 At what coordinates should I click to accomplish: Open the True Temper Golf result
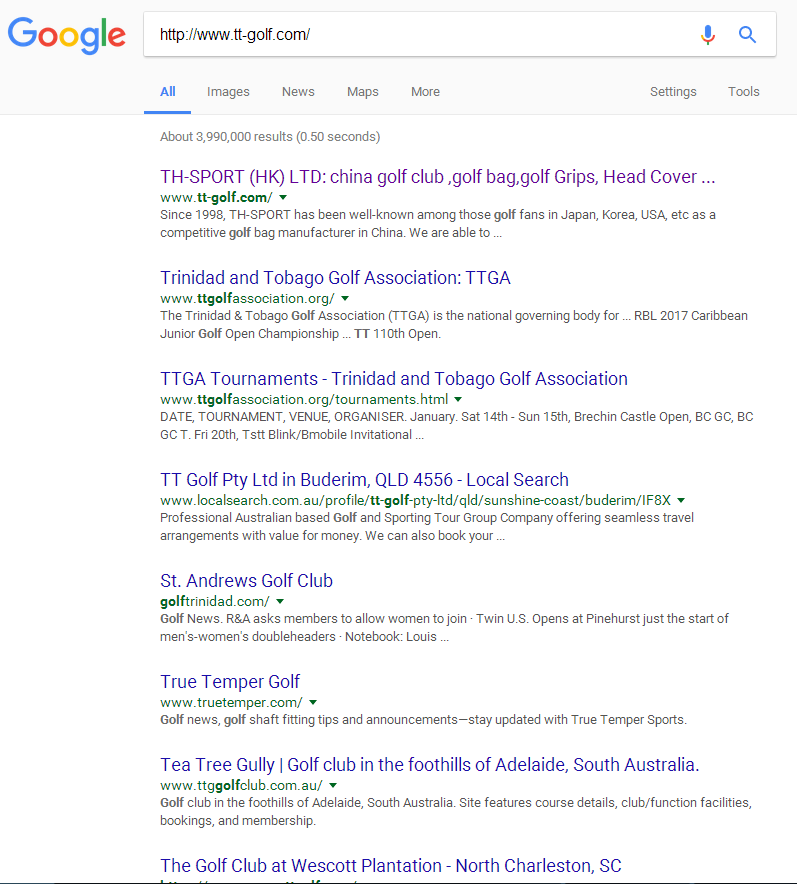pos(230,682)
